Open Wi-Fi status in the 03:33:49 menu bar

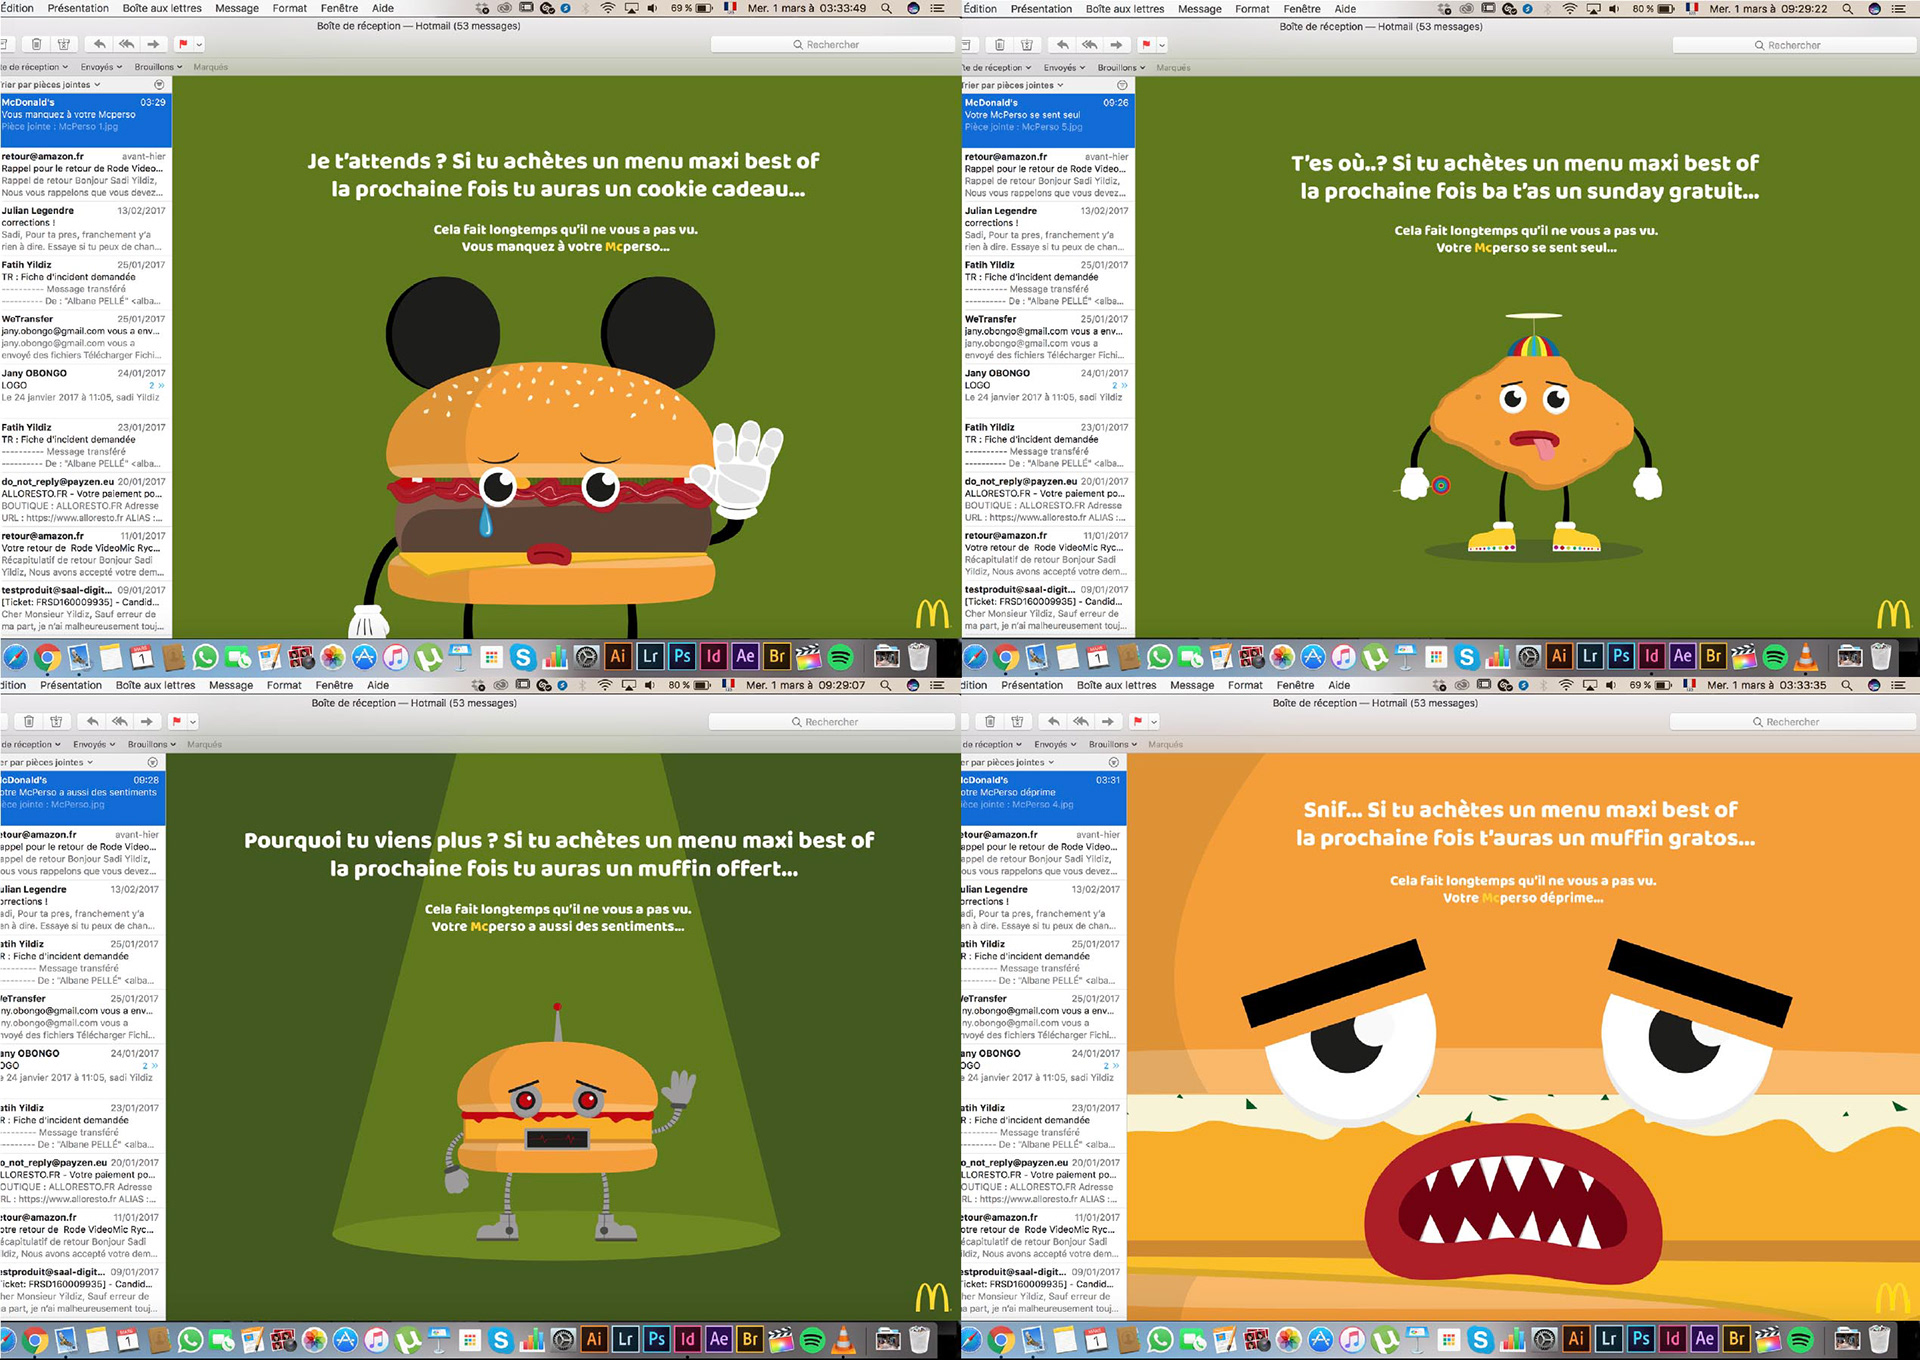(608, 8)
